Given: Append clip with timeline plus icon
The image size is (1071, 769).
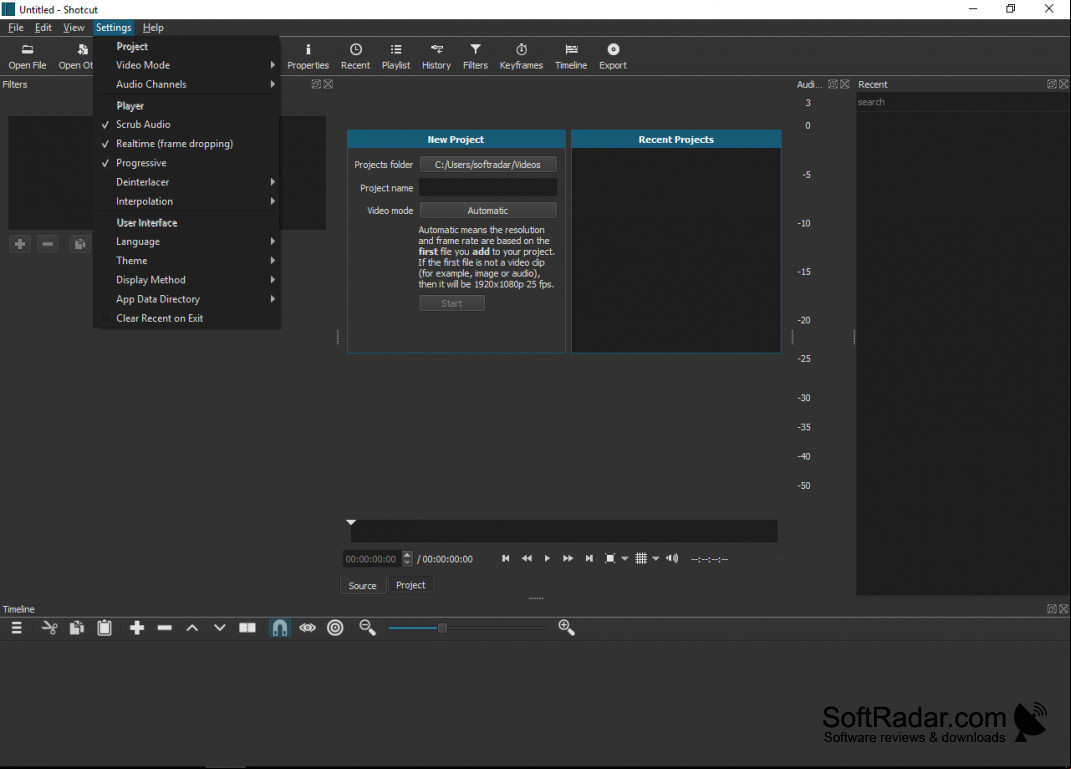Looking at the screenshot, I should [137, 628].
